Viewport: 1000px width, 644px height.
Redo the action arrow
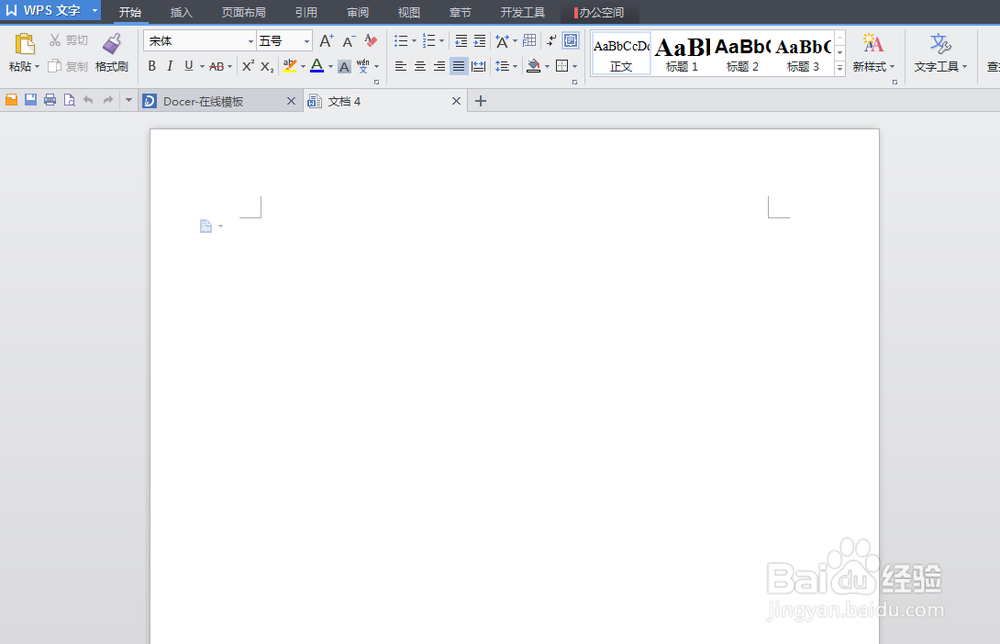point(108,99)
